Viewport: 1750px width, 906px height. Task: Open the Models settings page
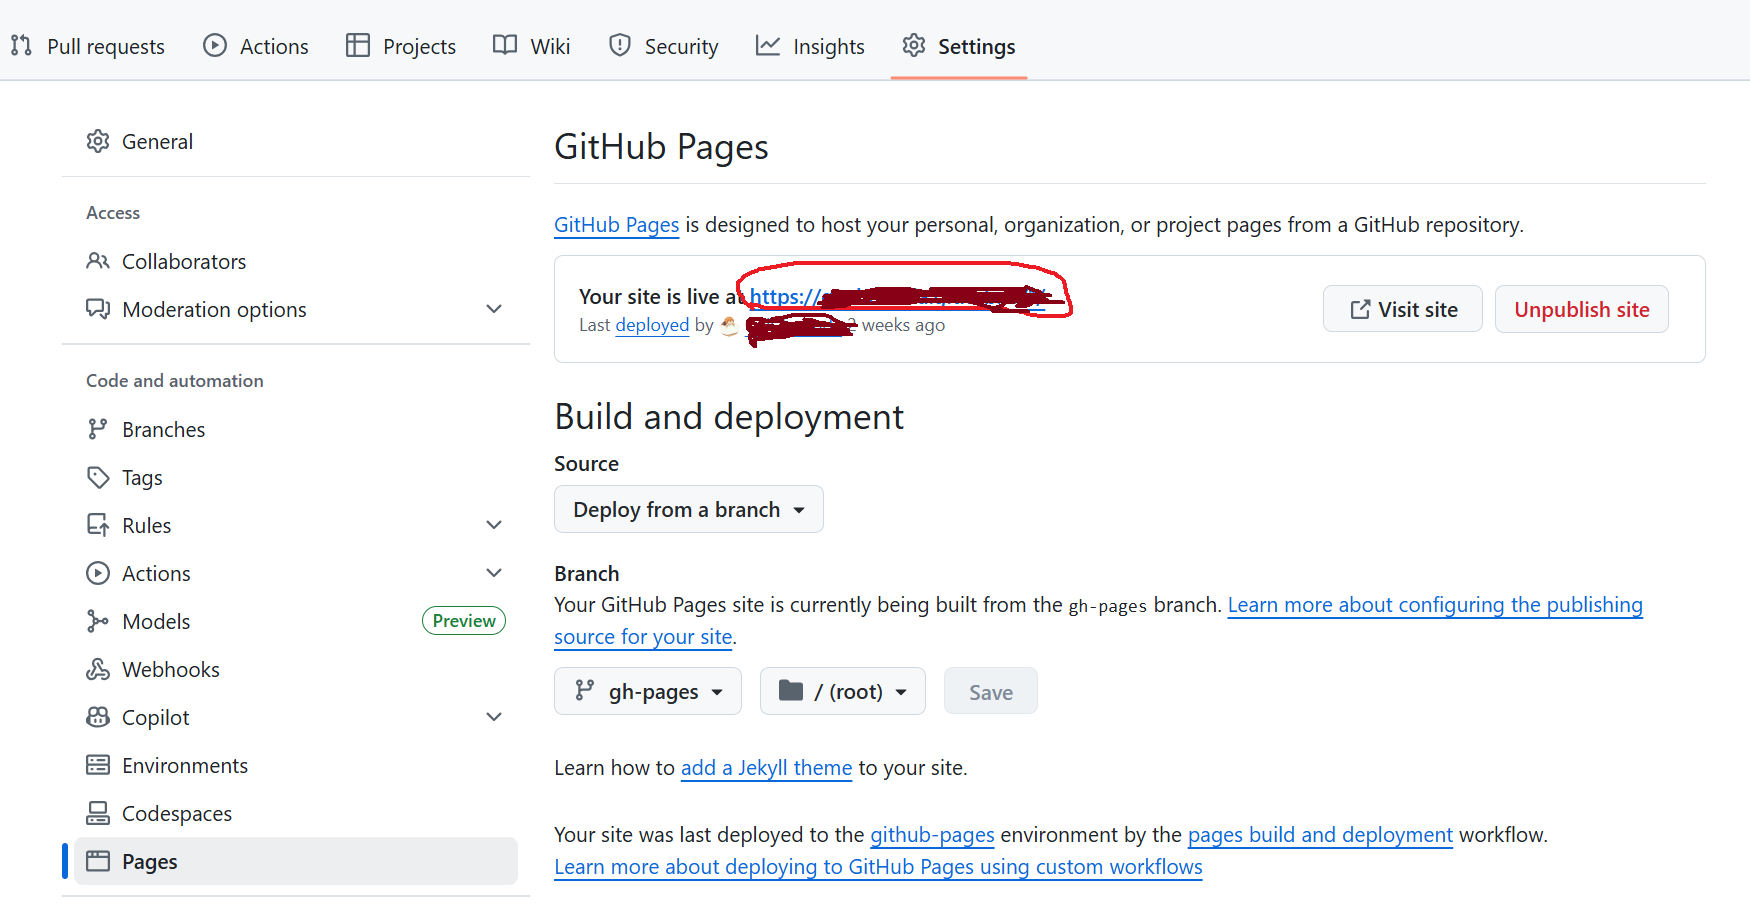click(x=296, y=621)
